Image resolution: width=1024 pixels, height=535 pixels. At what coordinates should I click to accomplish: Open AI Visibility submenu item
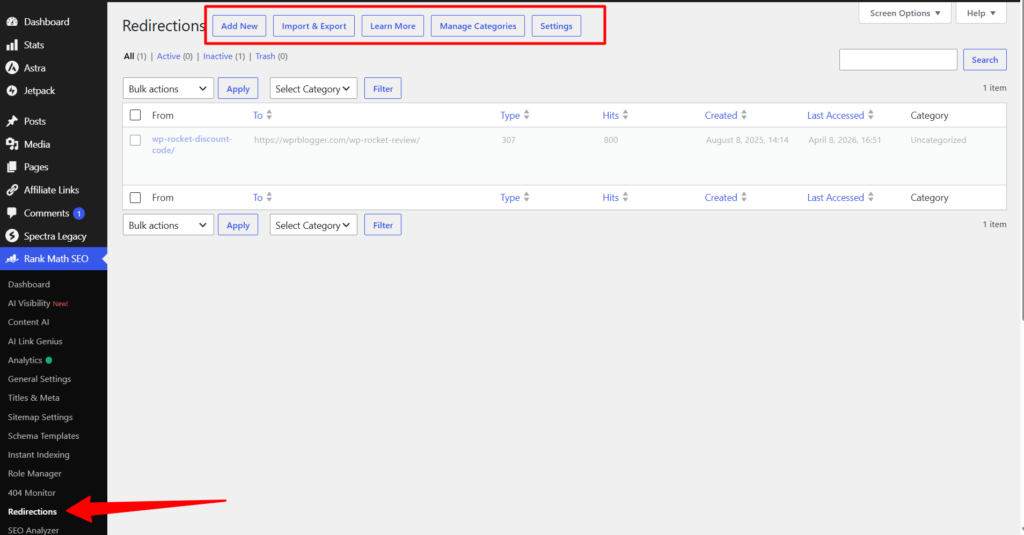point(38,303)
